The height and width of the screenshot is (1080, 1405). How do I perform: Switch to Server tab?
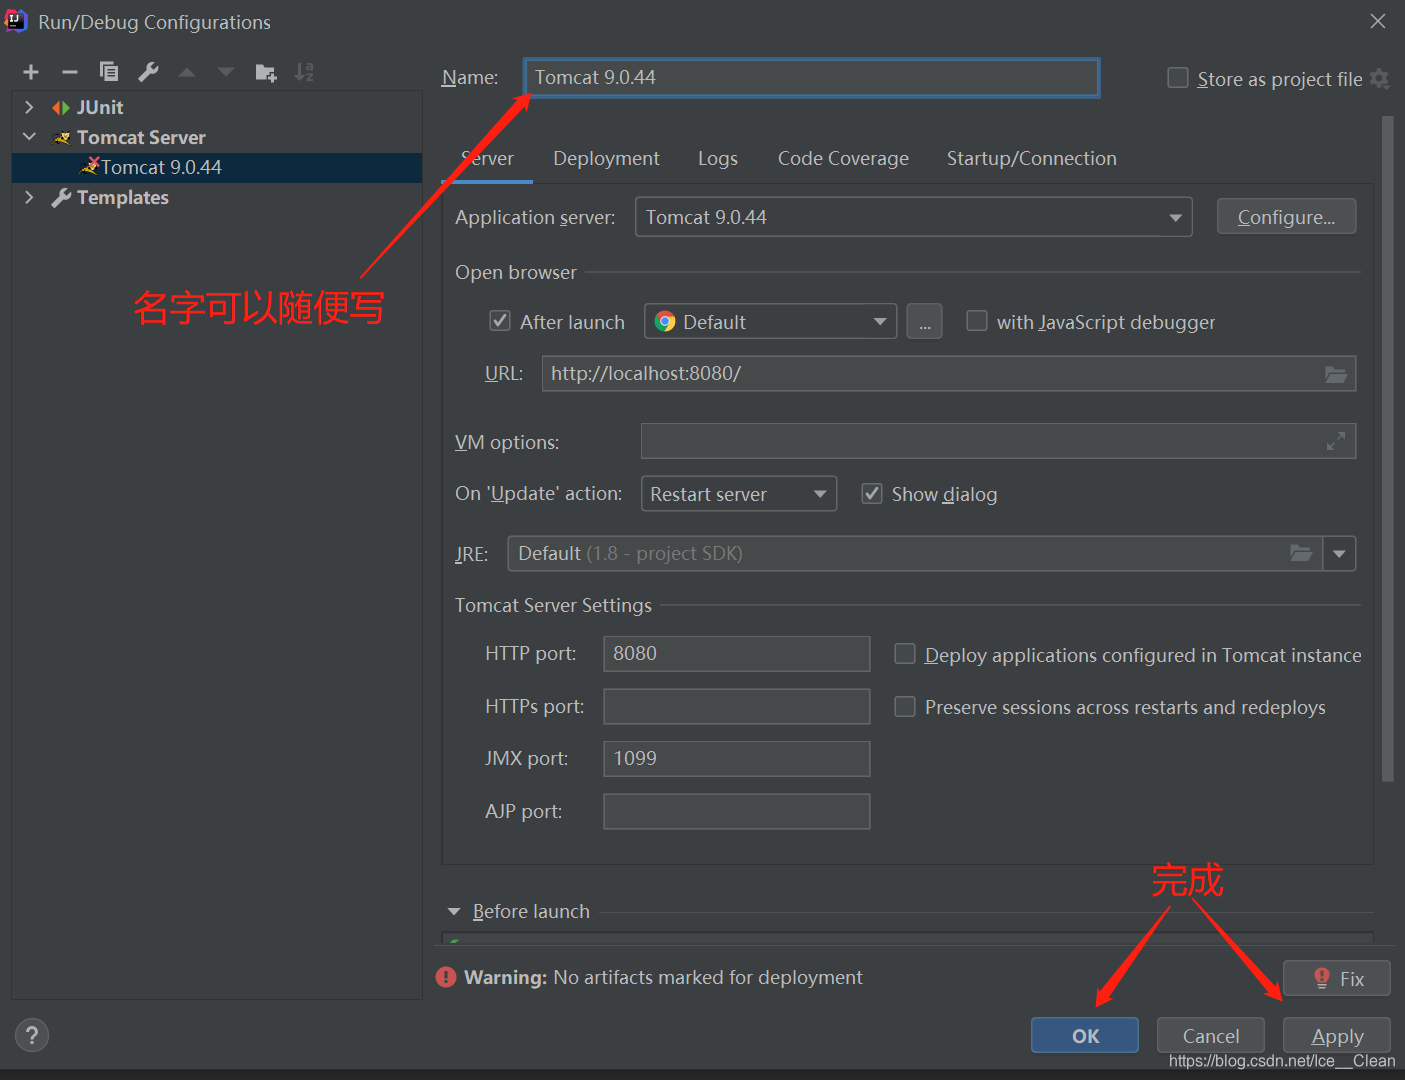[487, 158]
